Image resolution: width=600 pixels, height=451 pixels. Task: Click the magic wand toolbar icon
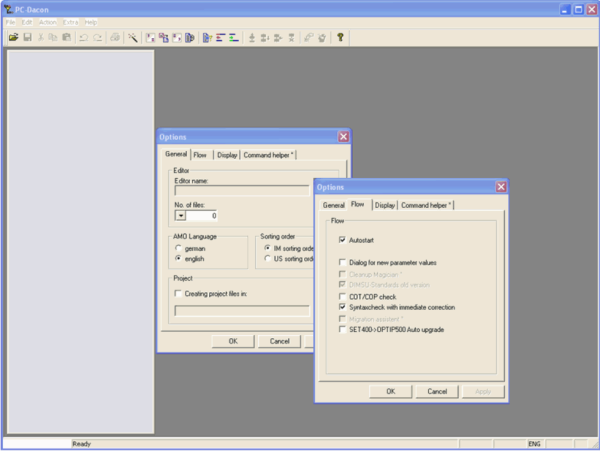click(133, 37)
